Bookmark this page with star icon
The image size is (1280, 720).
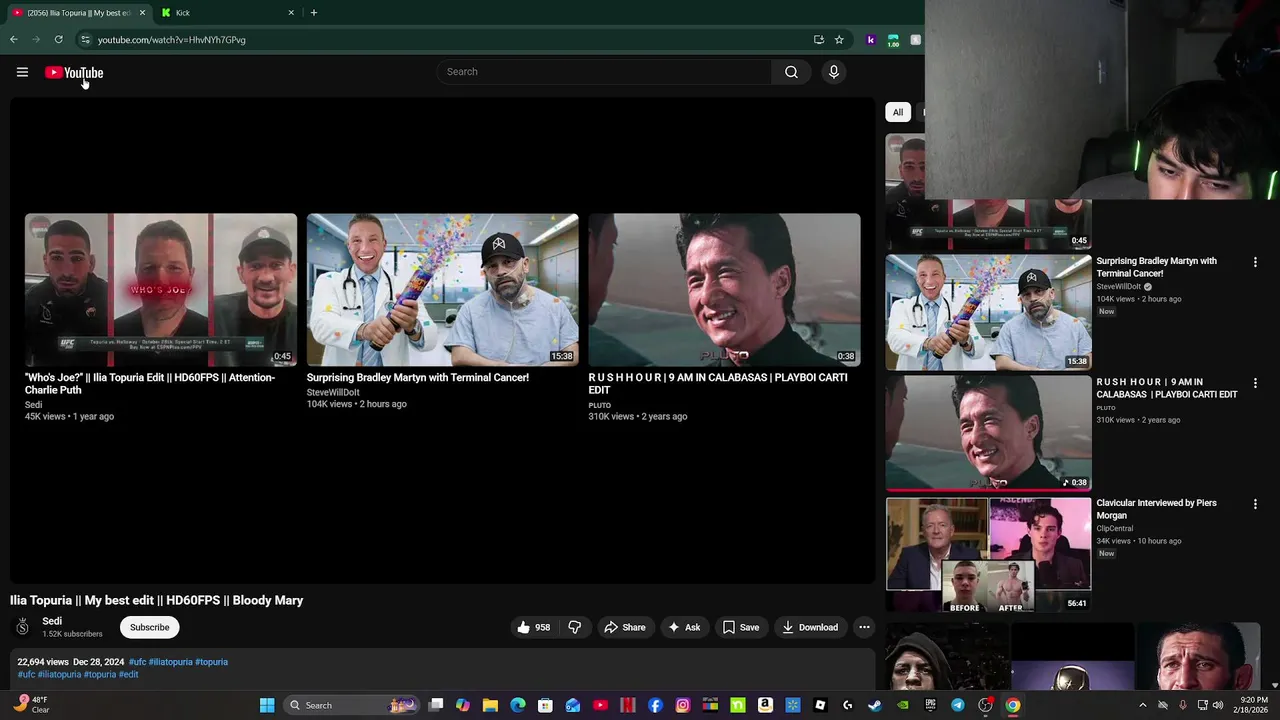click(x=839, y=40)
